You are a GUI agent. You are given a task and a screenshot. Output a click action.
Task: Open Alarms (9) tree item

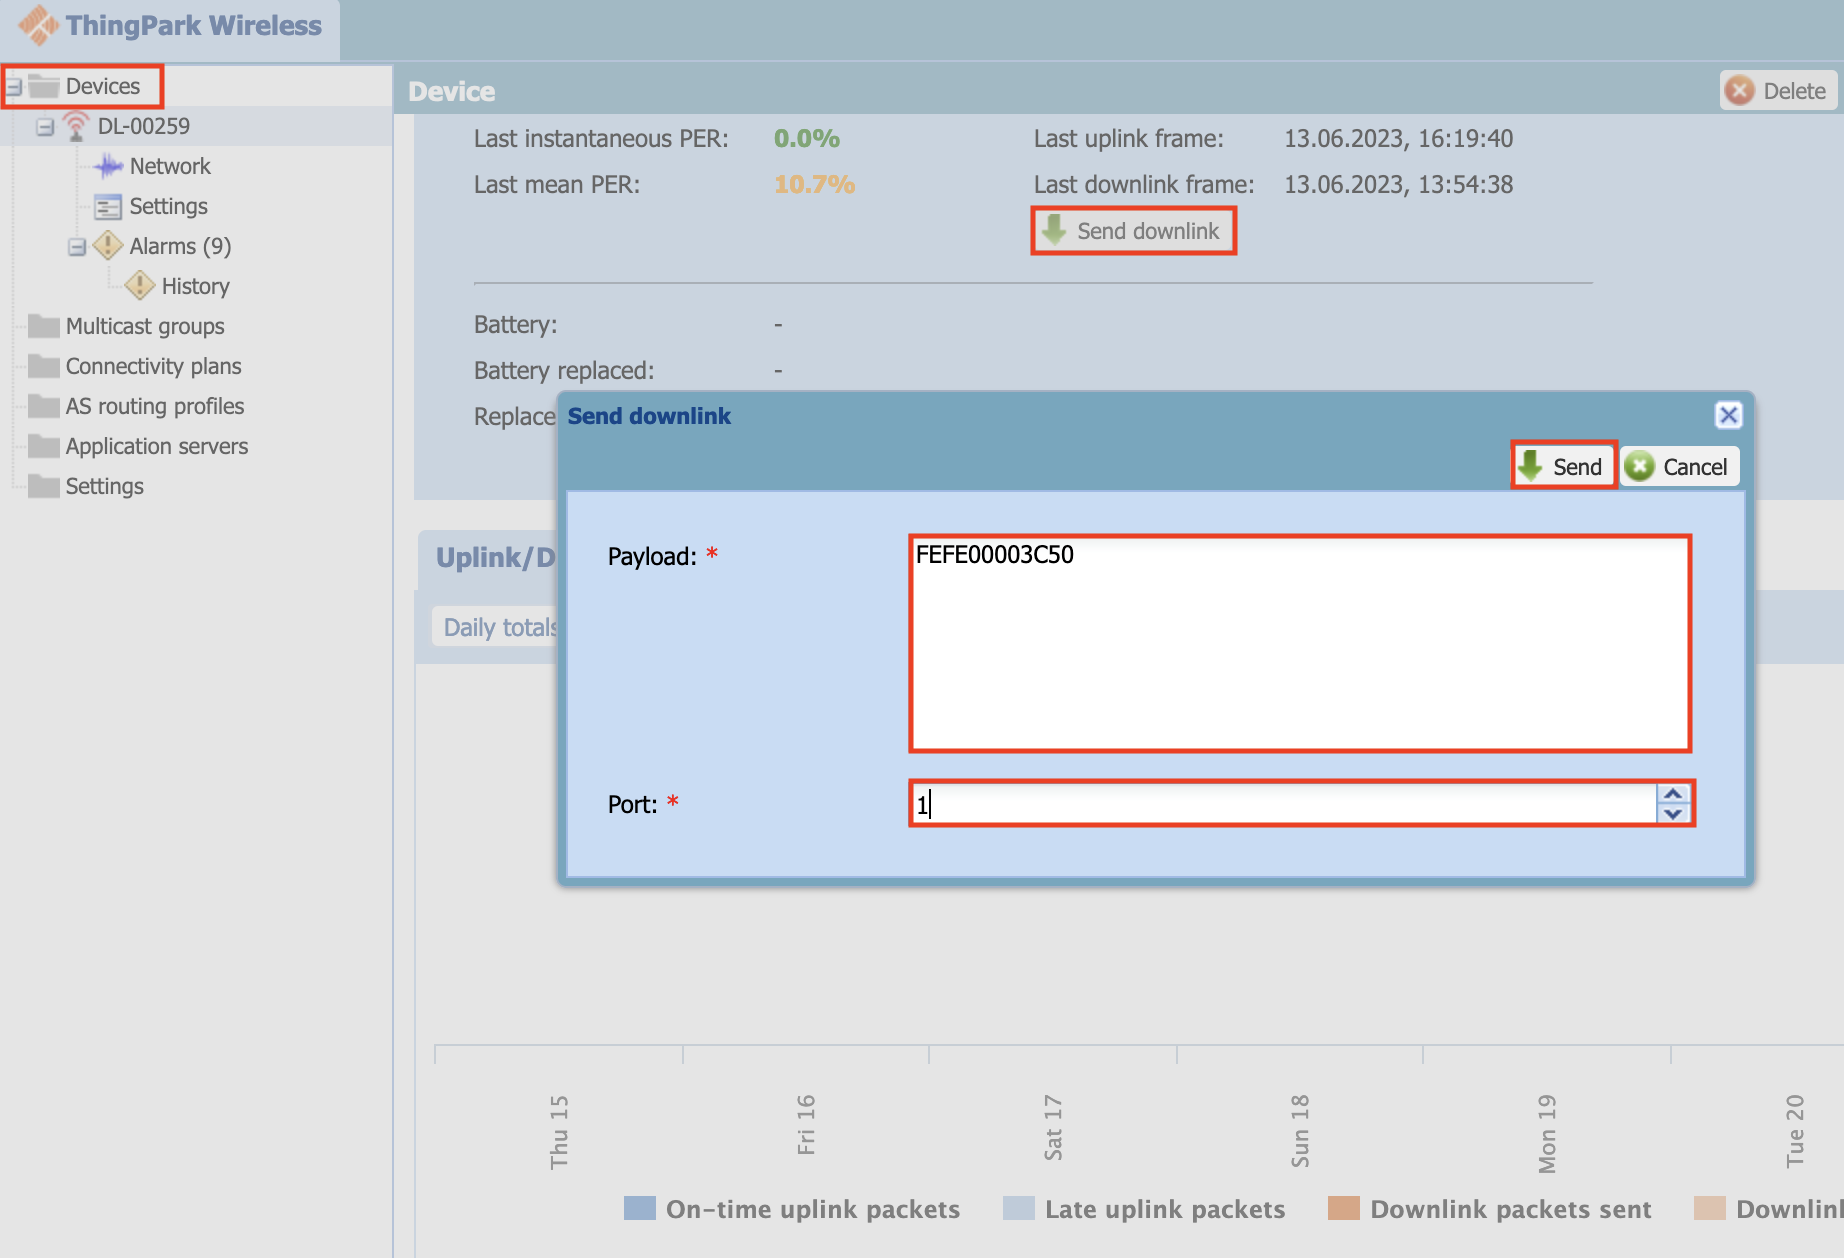tap(180, 246)
